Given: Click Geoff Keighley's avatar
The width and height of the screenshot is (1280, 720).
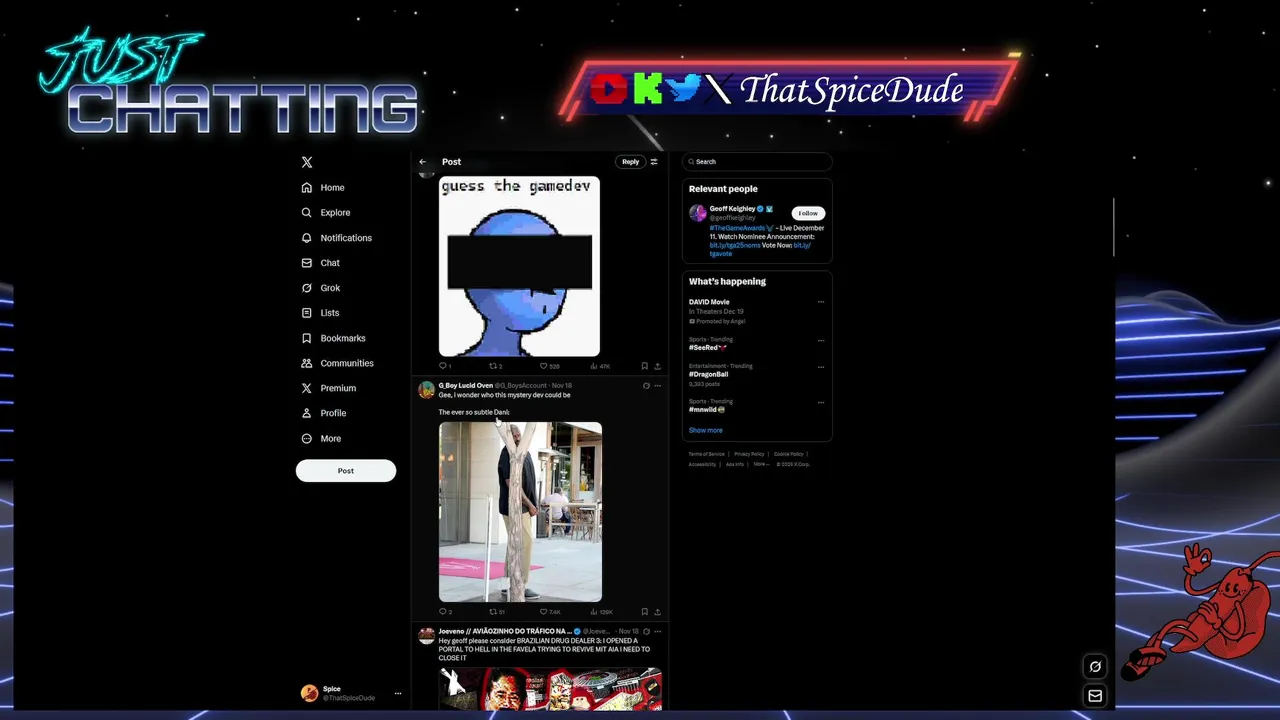Looking at the screenshot, I should (697, 213).
